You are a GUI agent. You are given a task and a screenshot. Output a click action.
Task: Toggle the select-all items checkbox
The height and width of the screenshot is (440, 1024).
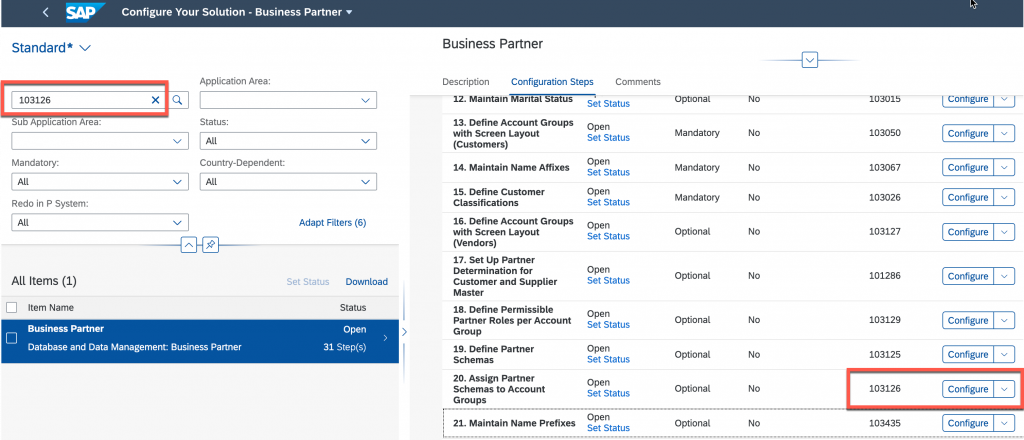tap(11, 307)
